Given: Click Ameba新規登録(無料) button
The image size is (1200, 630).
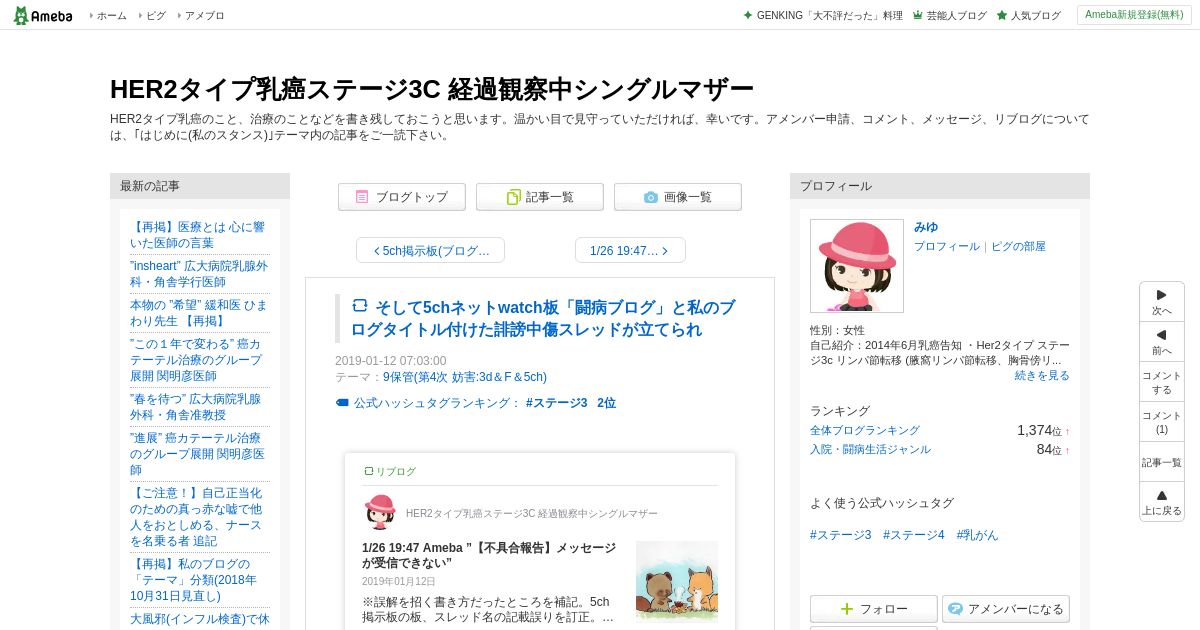Looking at the screenshot, I should (1134, 15).
